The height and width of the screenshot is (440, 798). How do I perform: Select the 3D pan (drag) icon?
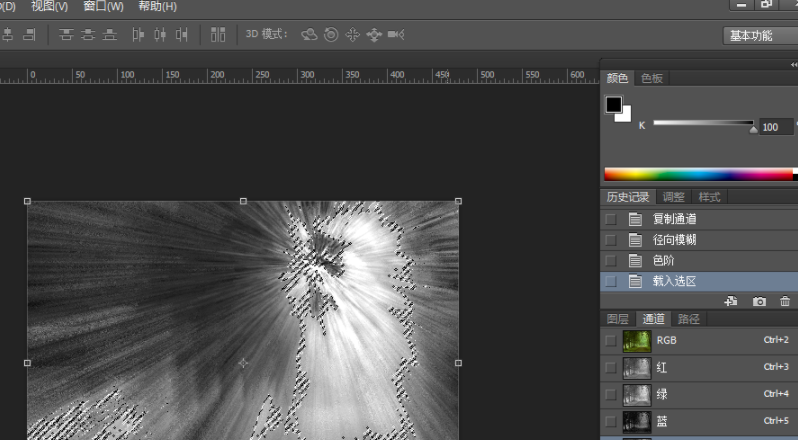point(352,35)
